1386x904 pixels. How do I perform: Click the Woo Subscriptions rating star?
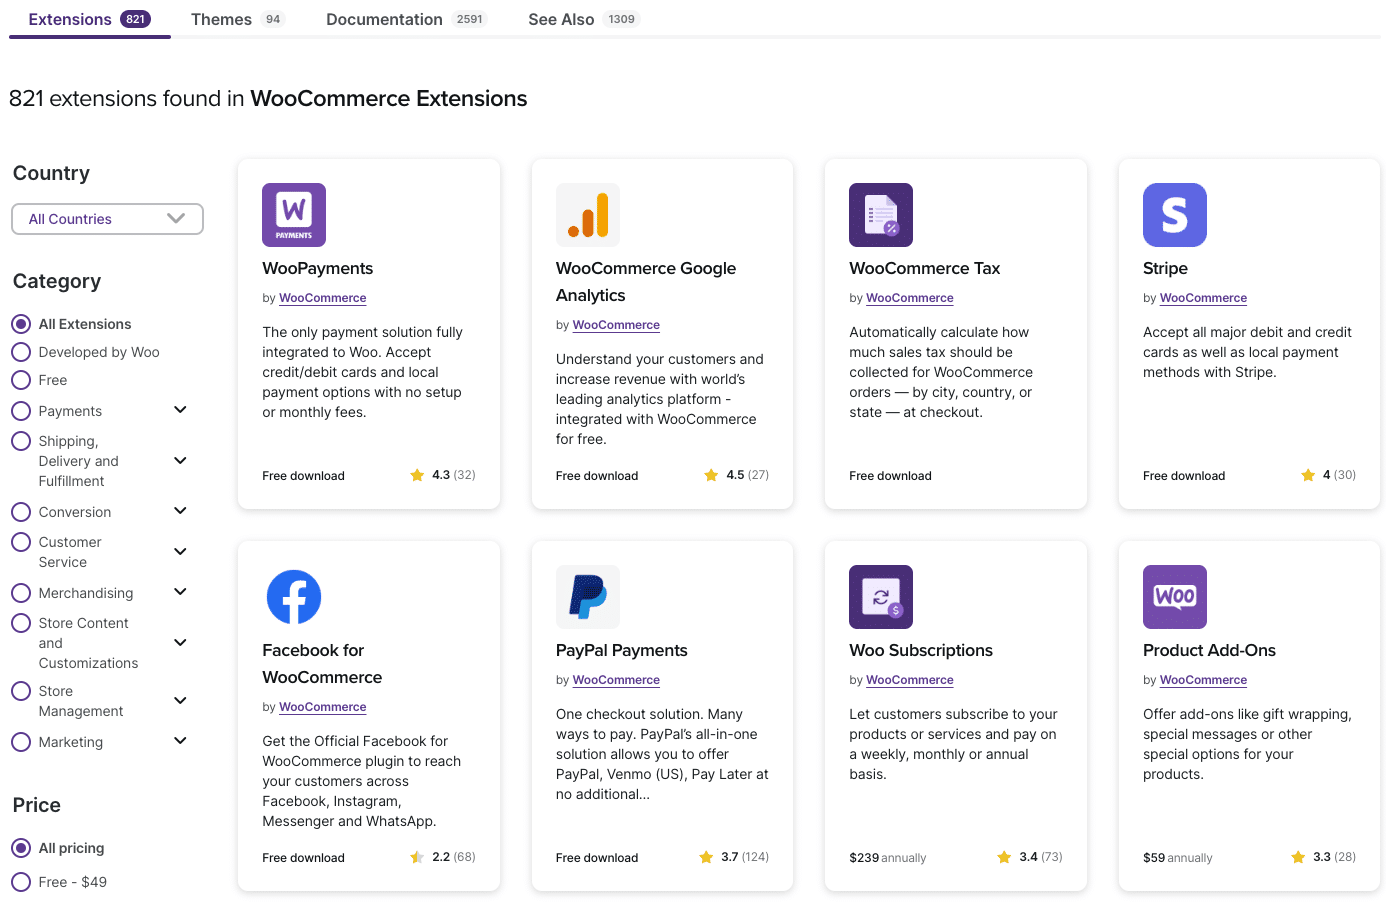click(x=1004, y=857)
